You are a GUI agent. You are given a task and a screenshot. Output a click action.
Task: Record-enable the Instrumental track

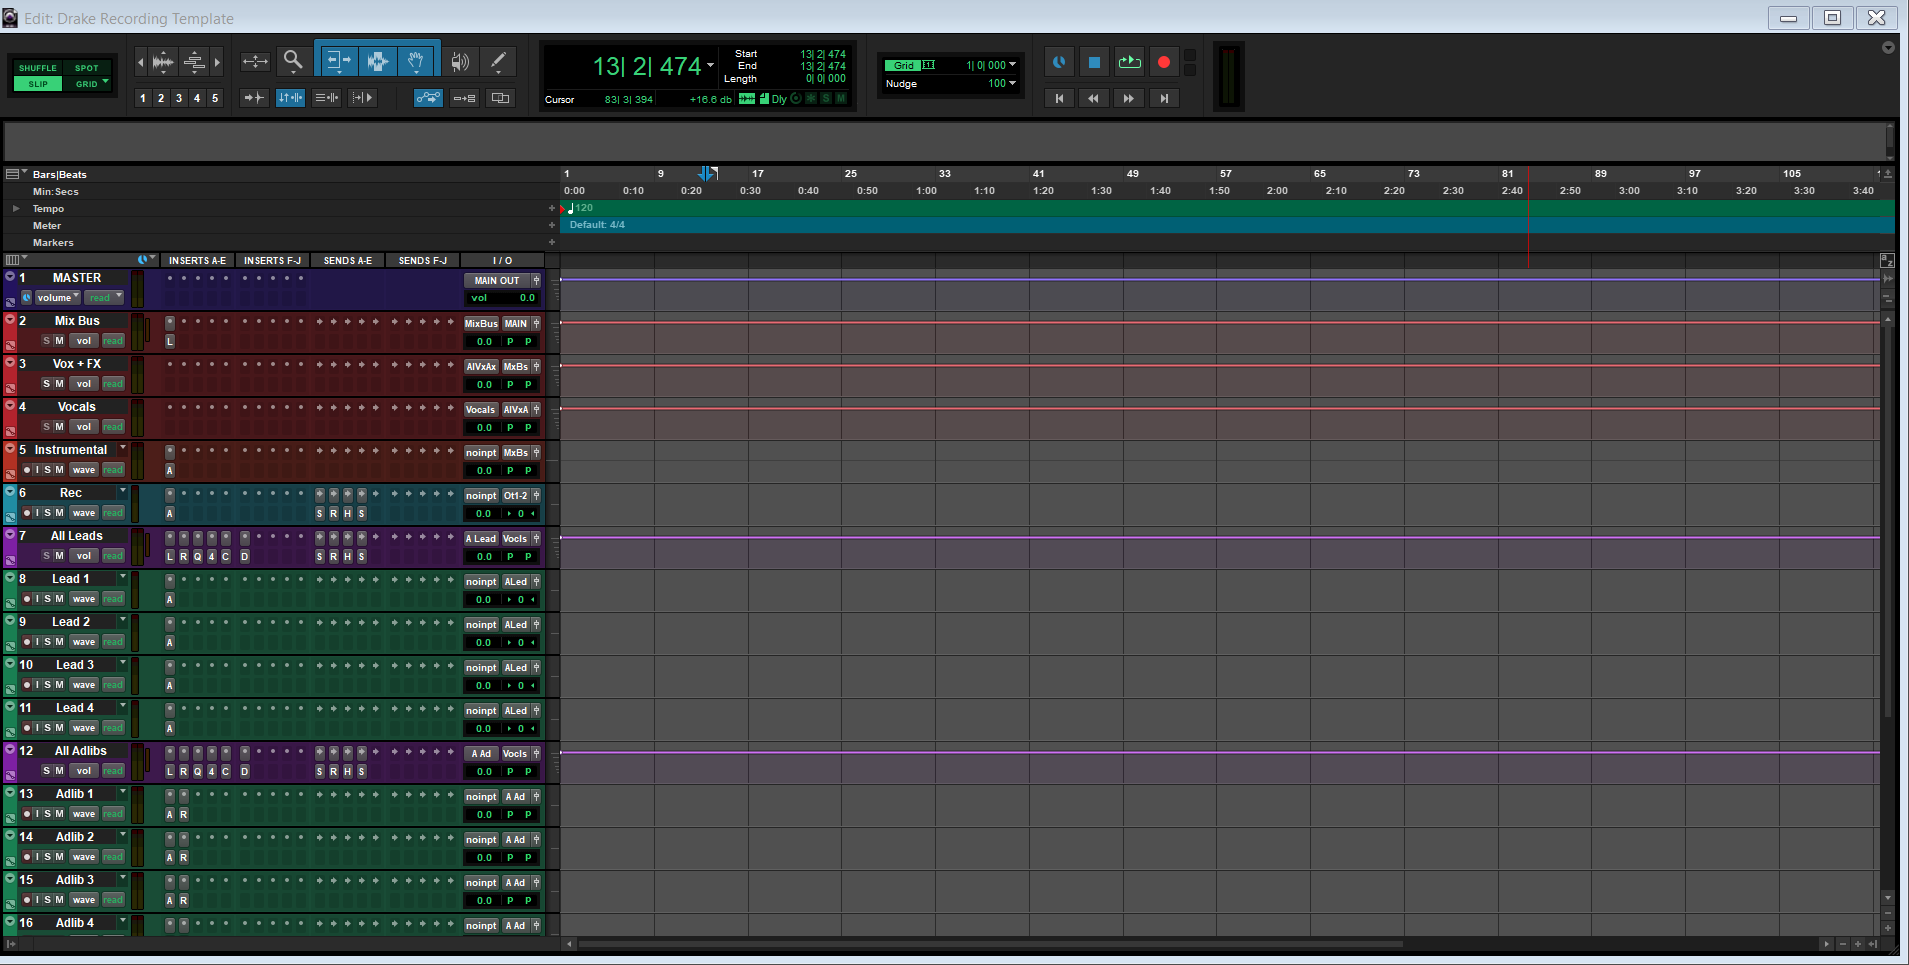click(x=27, y=470)
